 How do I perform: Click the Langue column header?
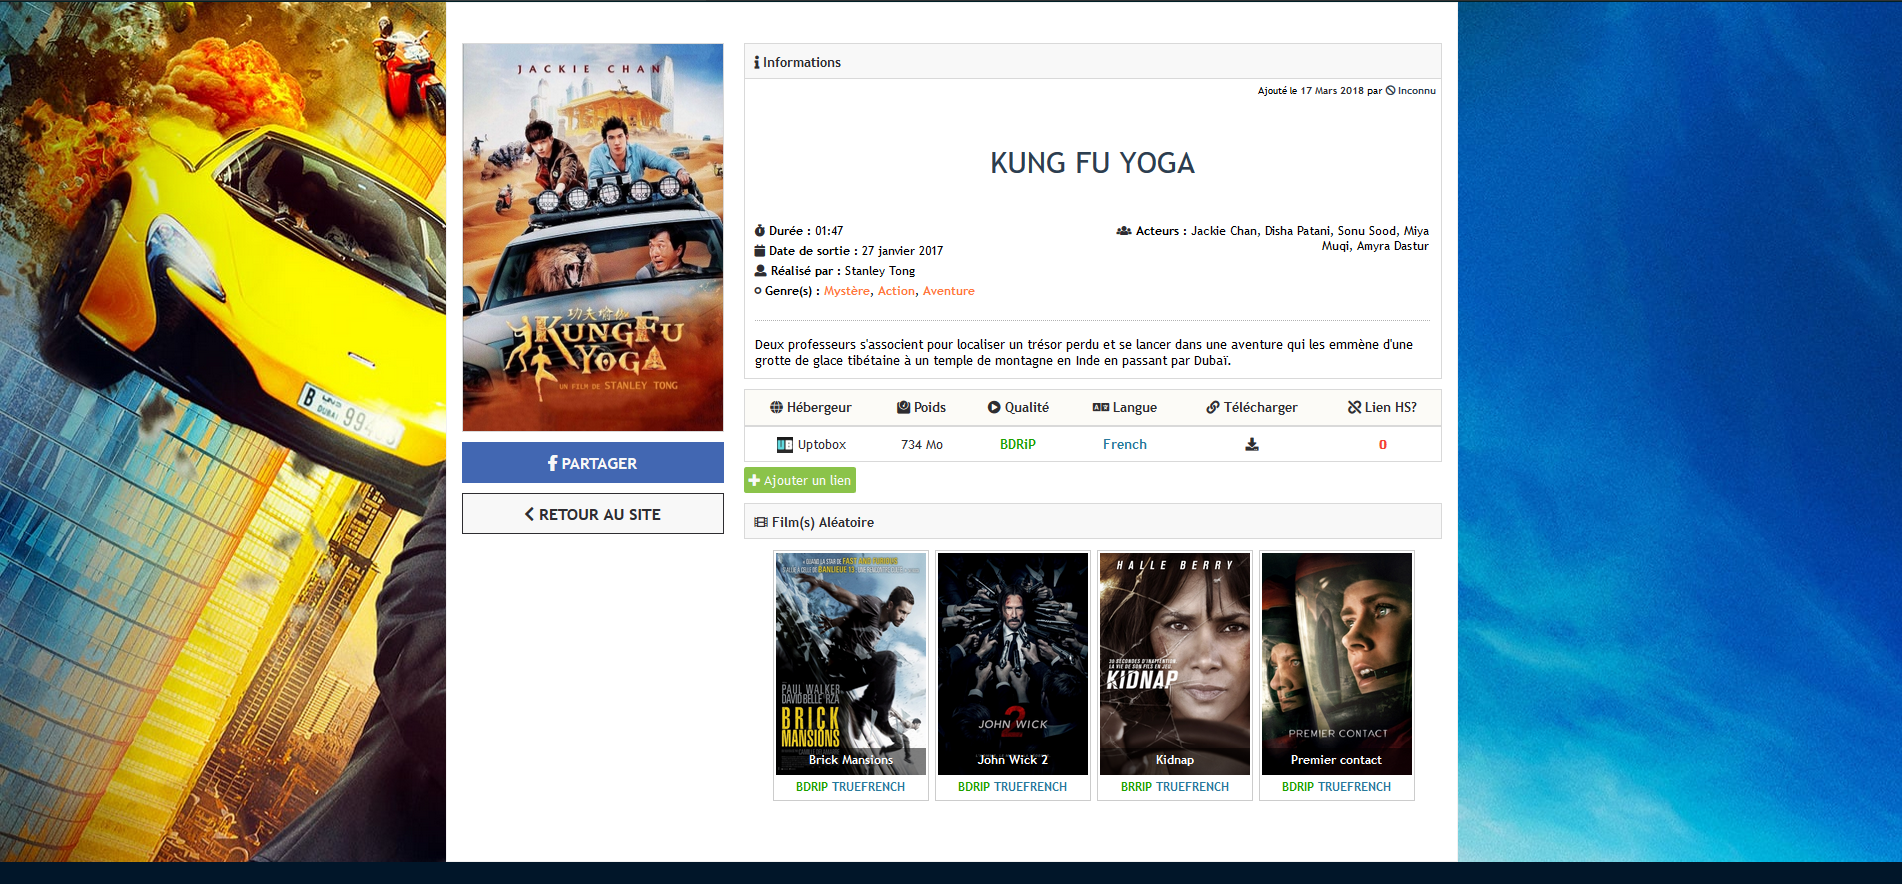point(1125,407)
